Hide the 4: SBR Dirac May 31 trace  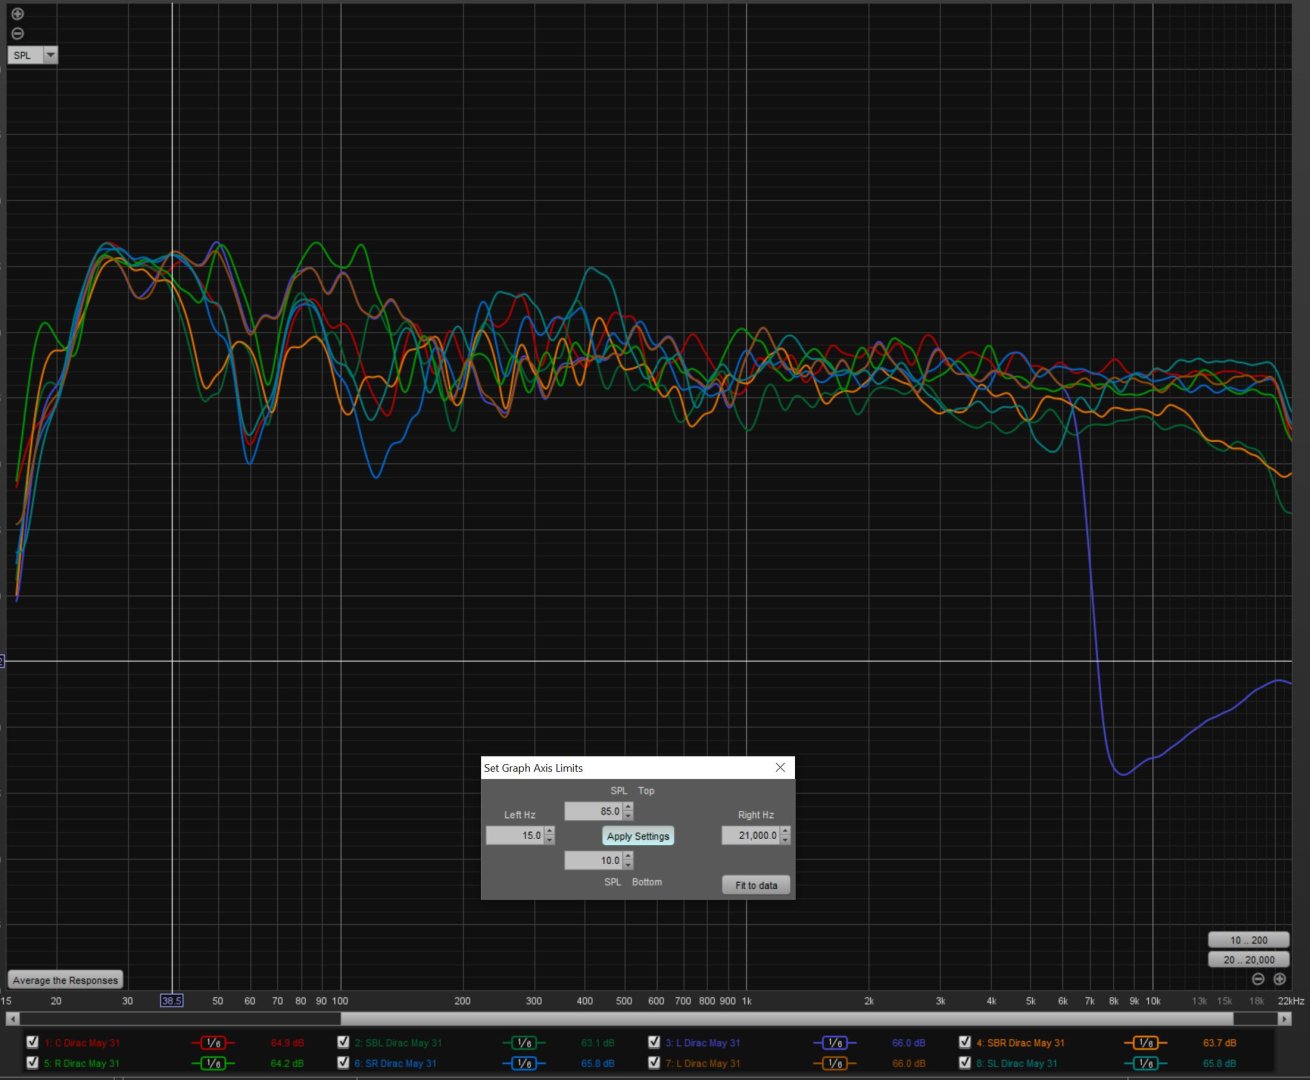pyautogui.click(x=965, y=1042)
